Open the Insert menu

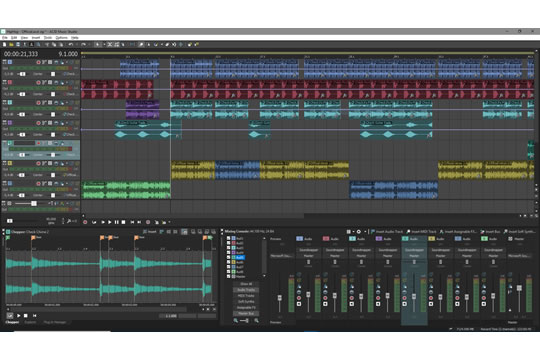36,38
